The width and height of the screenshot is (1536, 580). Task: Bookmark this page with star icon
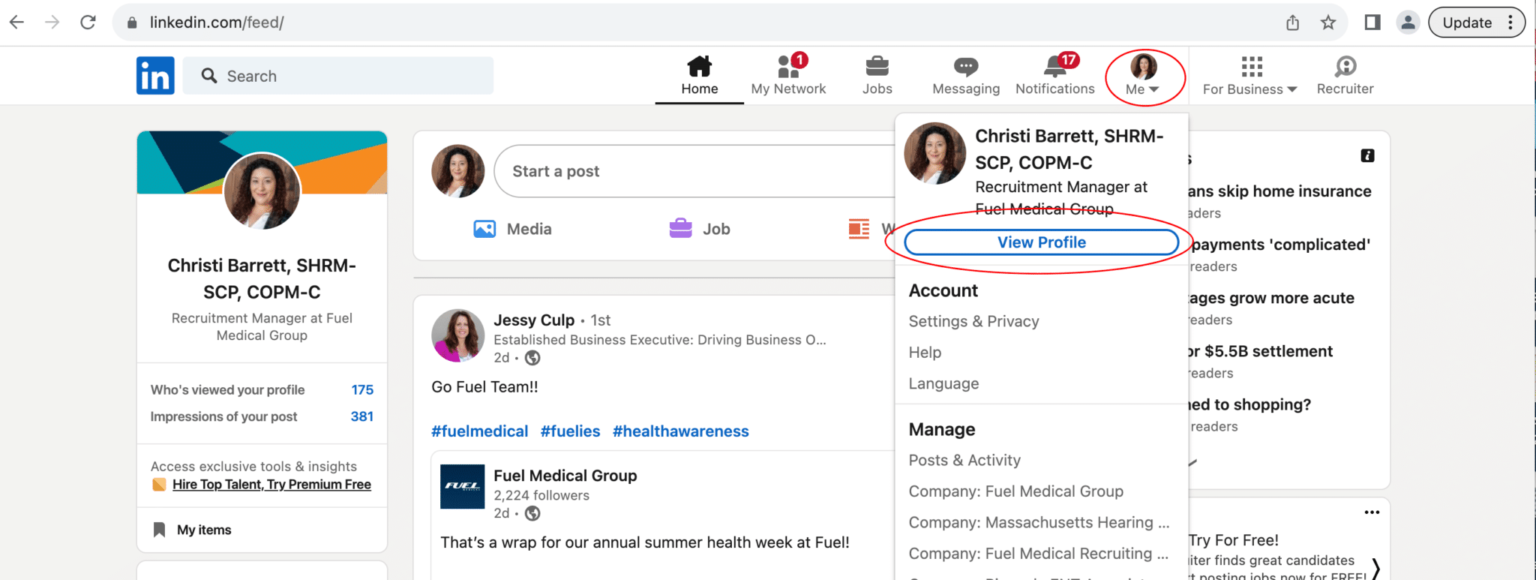click(x=1328, y=22)
